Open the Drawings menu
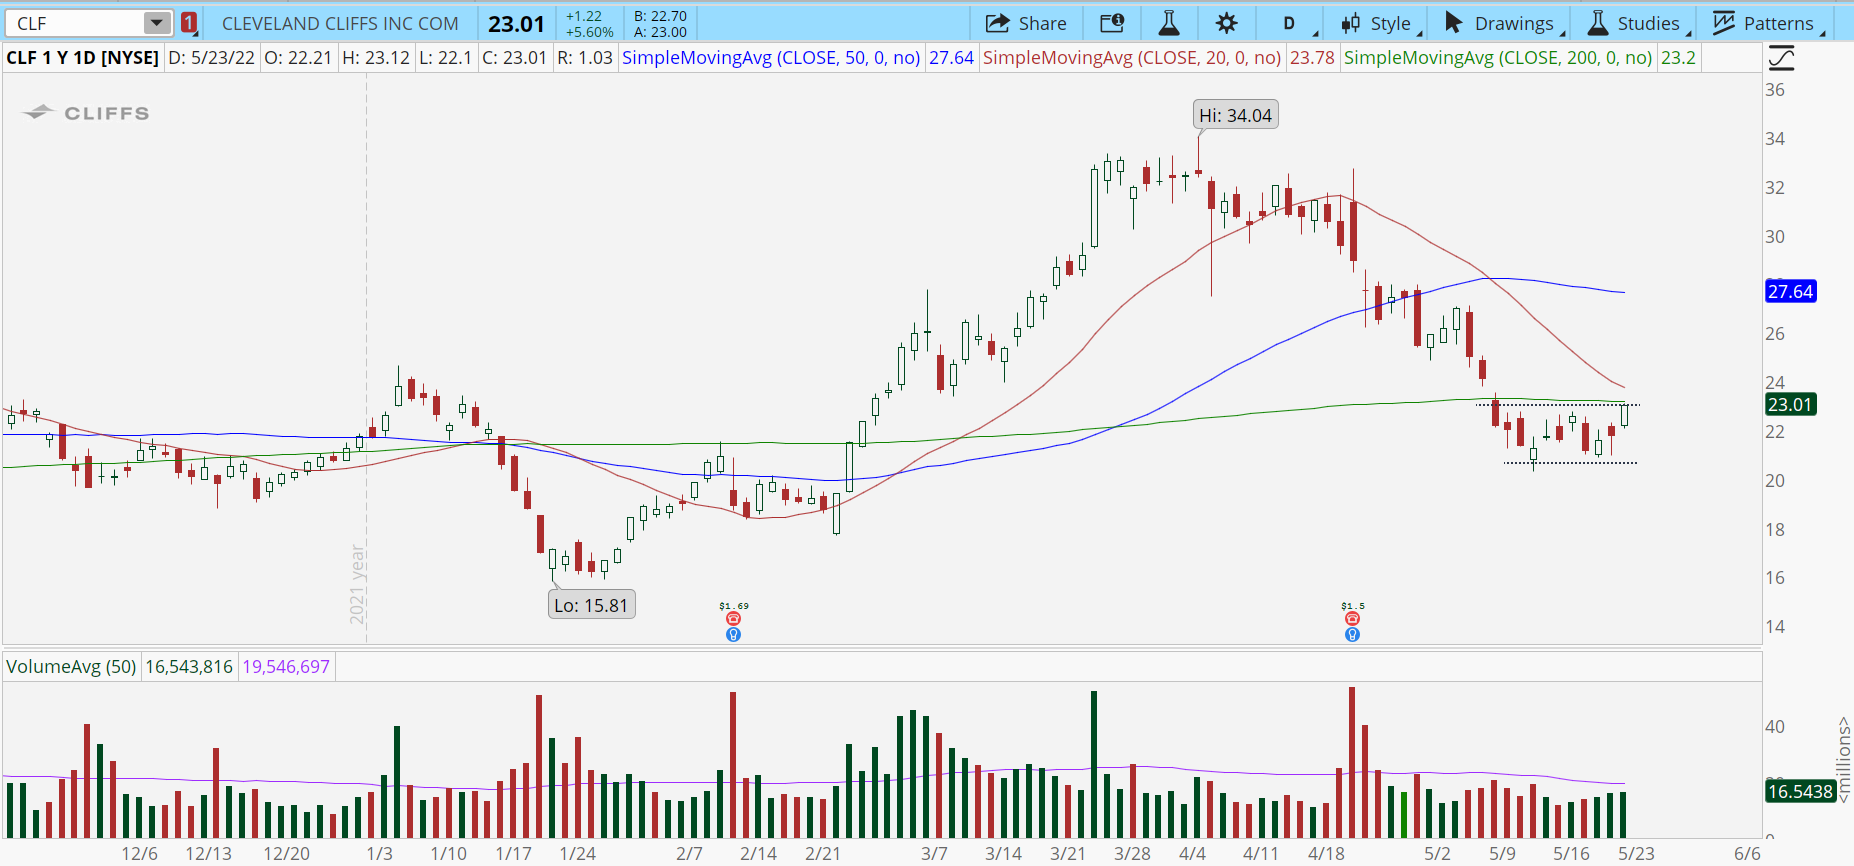 click(1505, 23)
